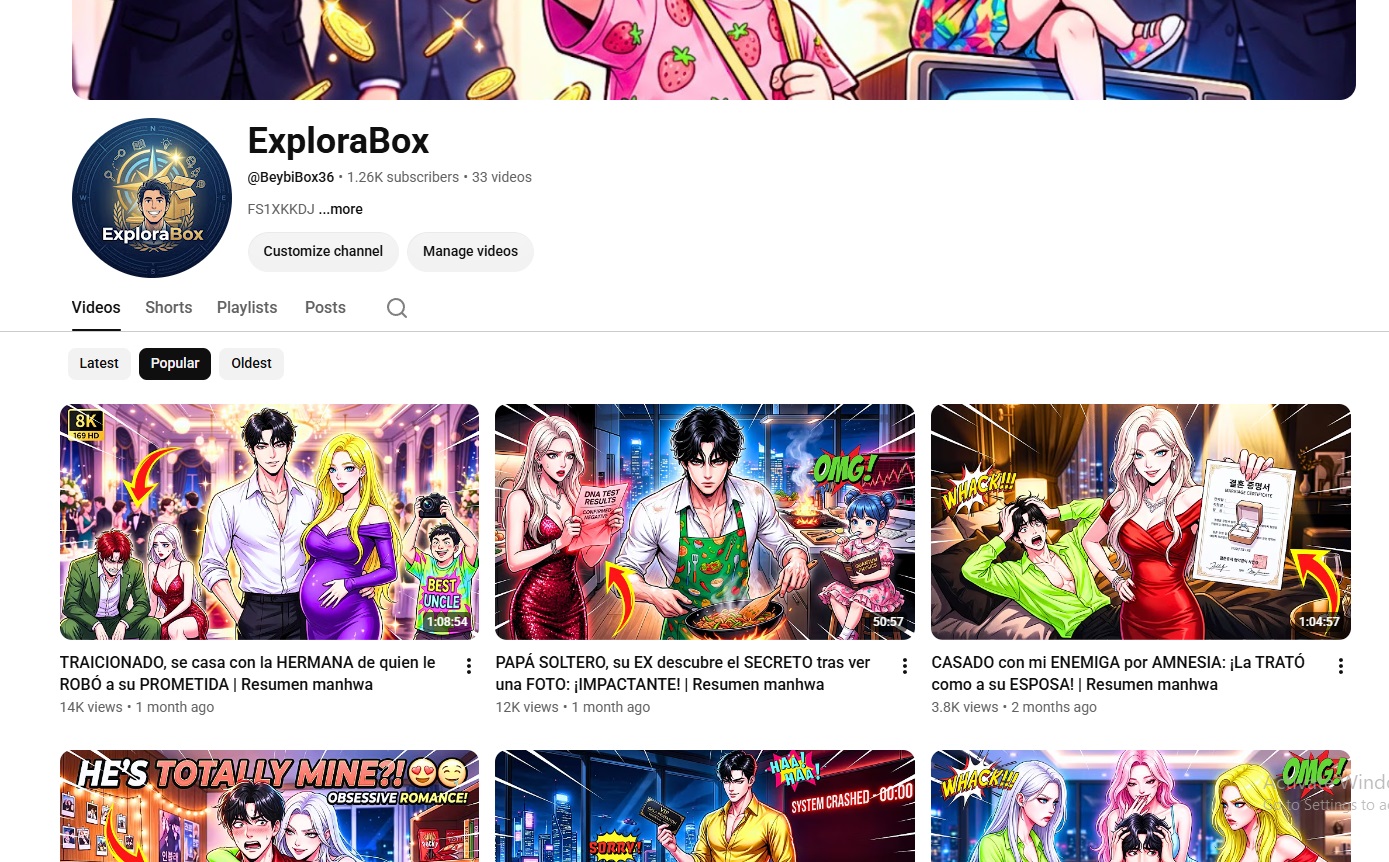Play the pregnant woman in purple dress thumbnail

coord(269,522)
